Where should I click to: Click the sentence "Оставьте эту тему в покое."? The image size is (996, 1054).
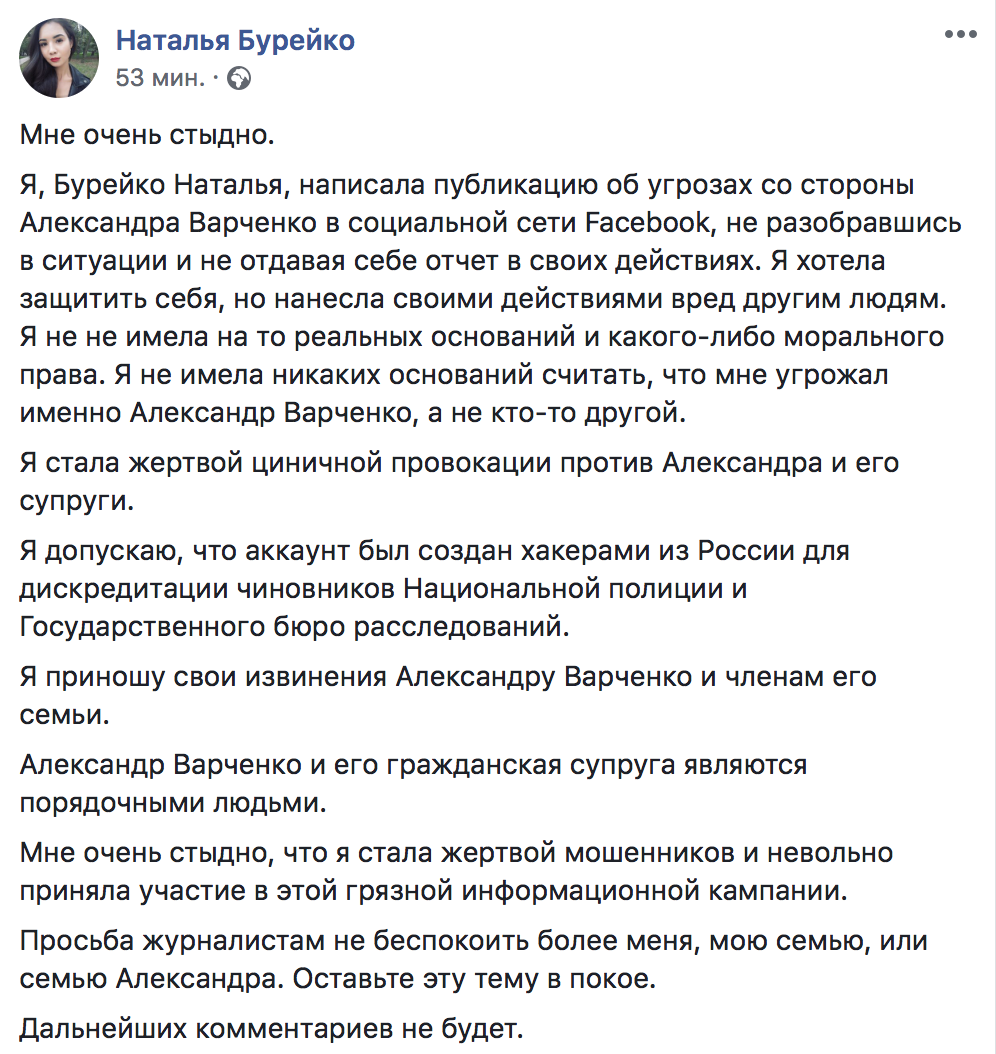474,979
